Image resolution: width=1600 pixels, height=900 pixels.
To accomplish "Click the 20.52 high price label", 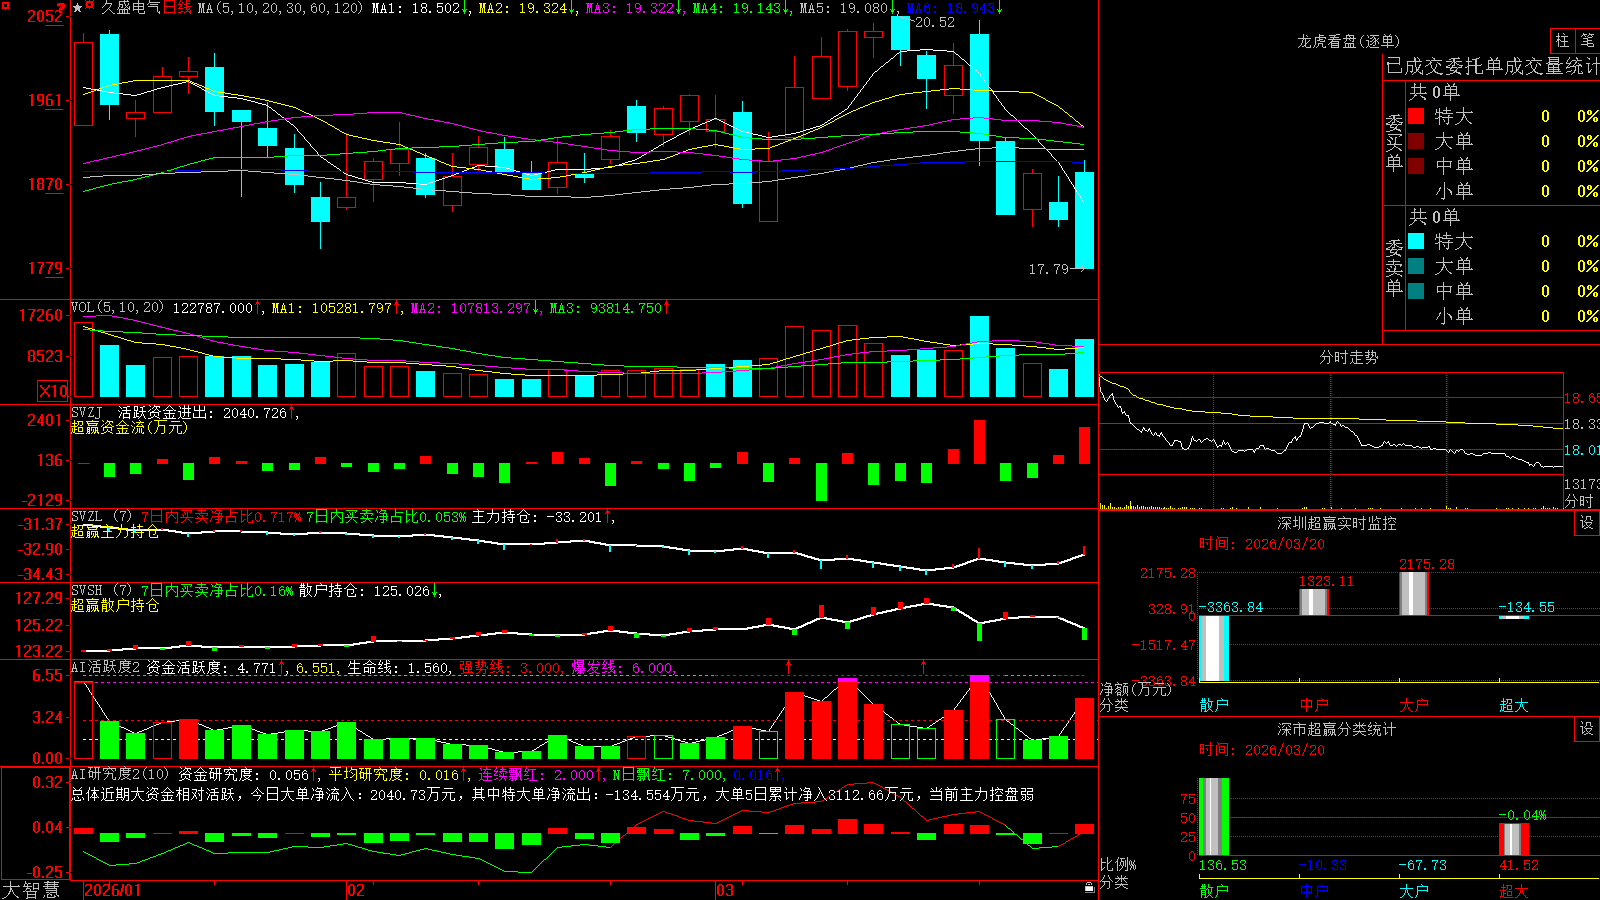I will 935,22.
